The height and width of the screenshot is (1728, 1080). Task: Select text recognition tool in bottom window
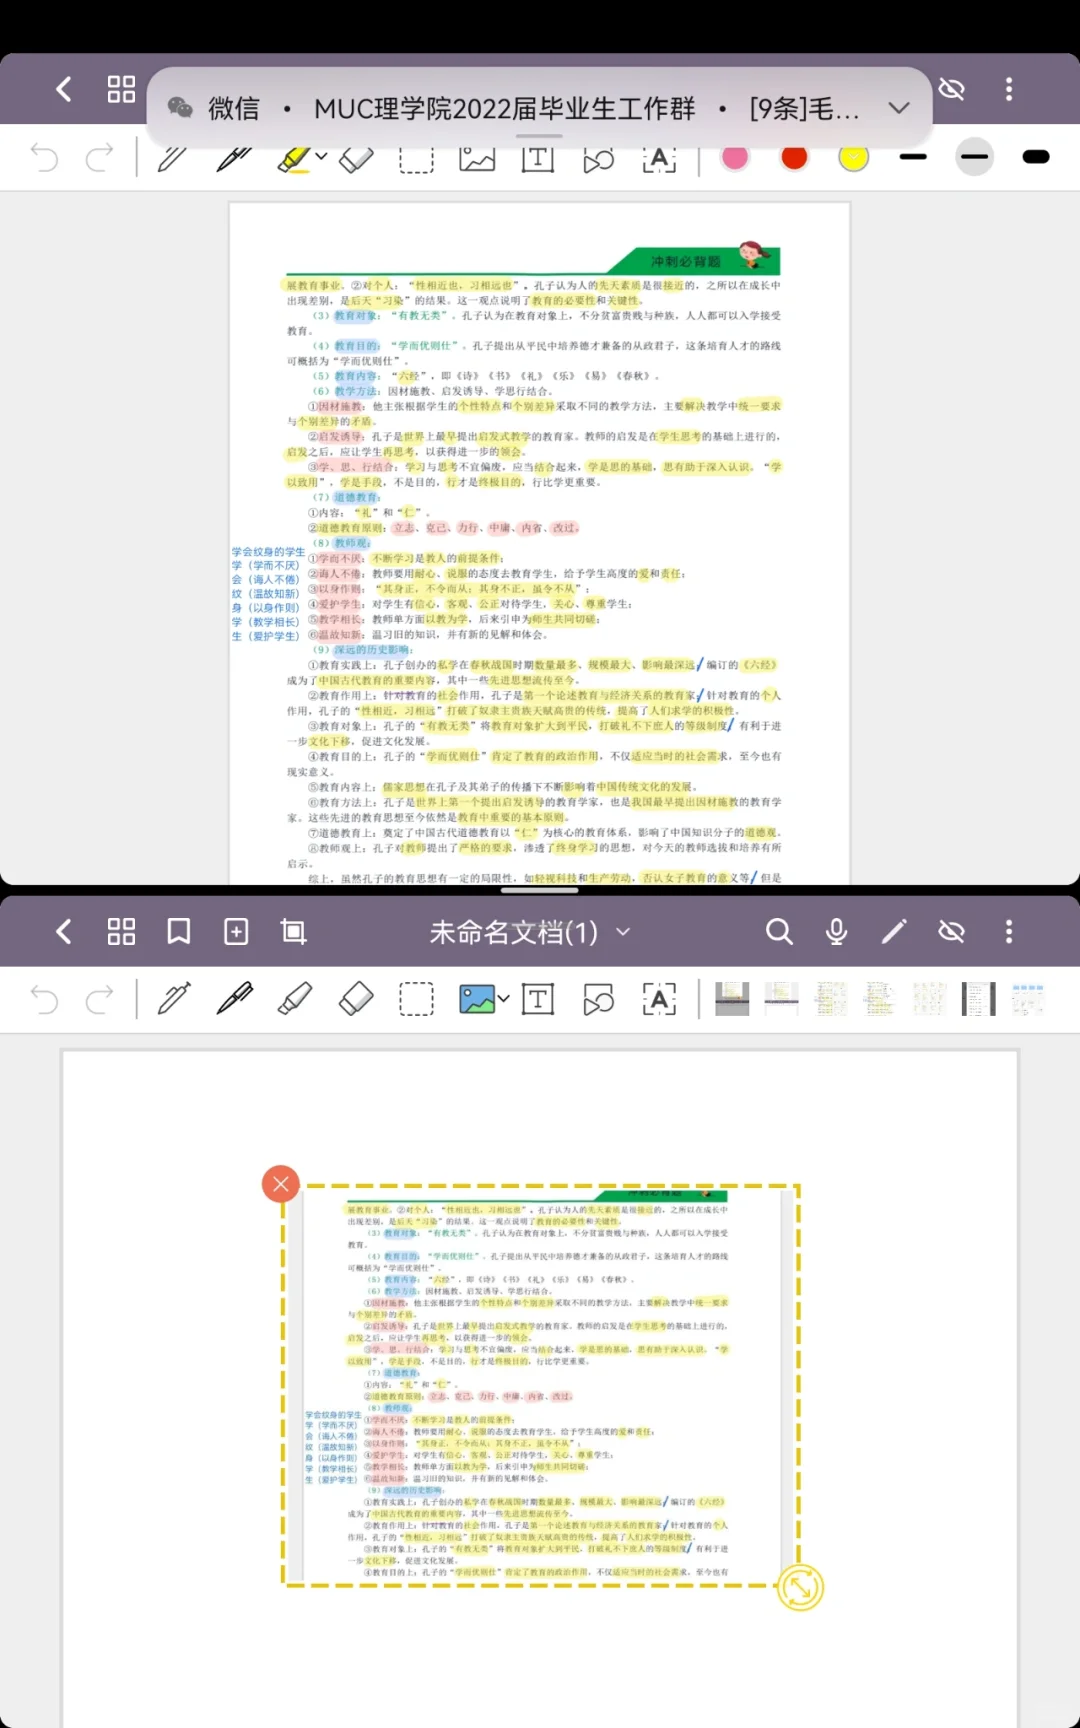(659, 999)
